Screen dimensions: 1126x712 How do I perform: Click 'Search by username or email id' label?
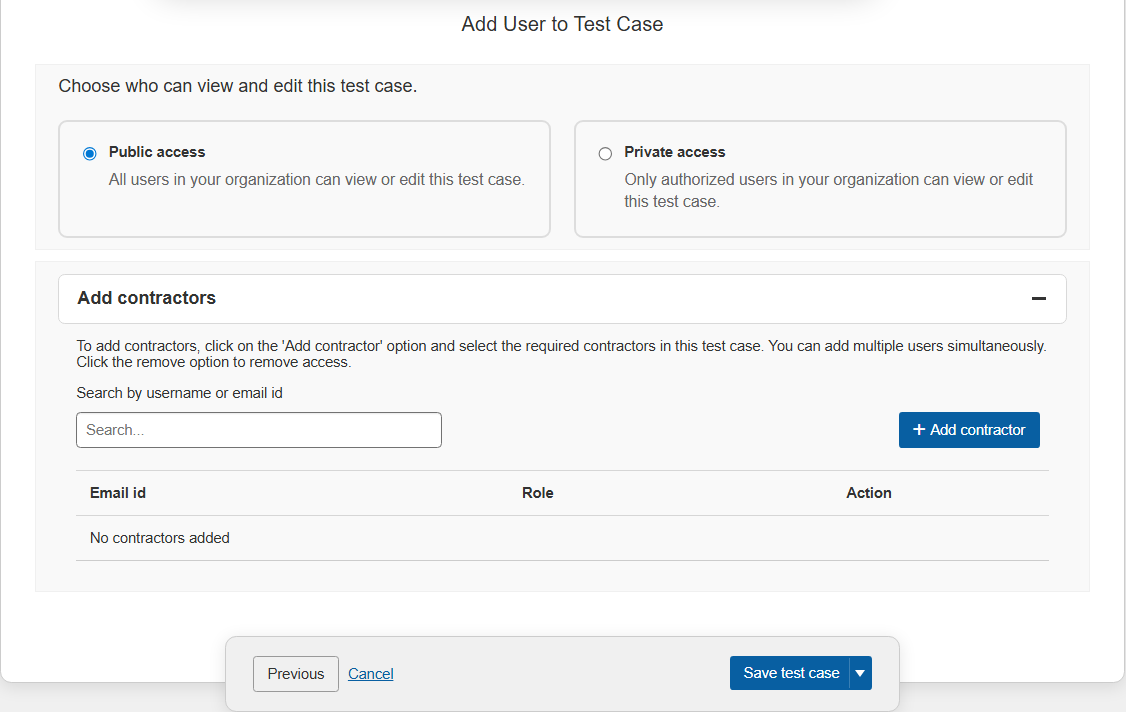179,393
